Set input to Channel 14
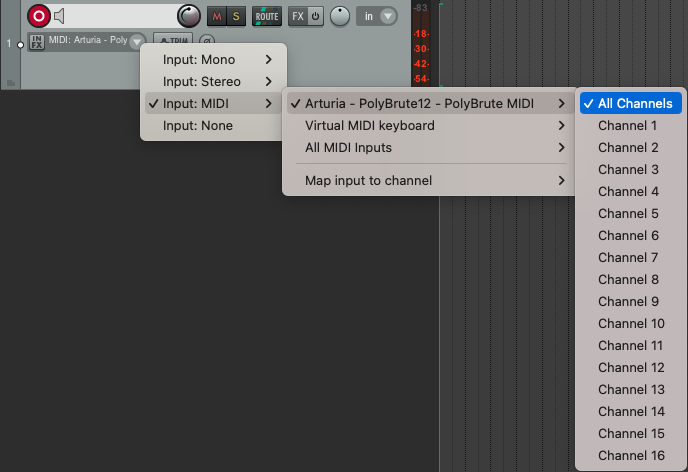The image size is (688, 472). 631,411
